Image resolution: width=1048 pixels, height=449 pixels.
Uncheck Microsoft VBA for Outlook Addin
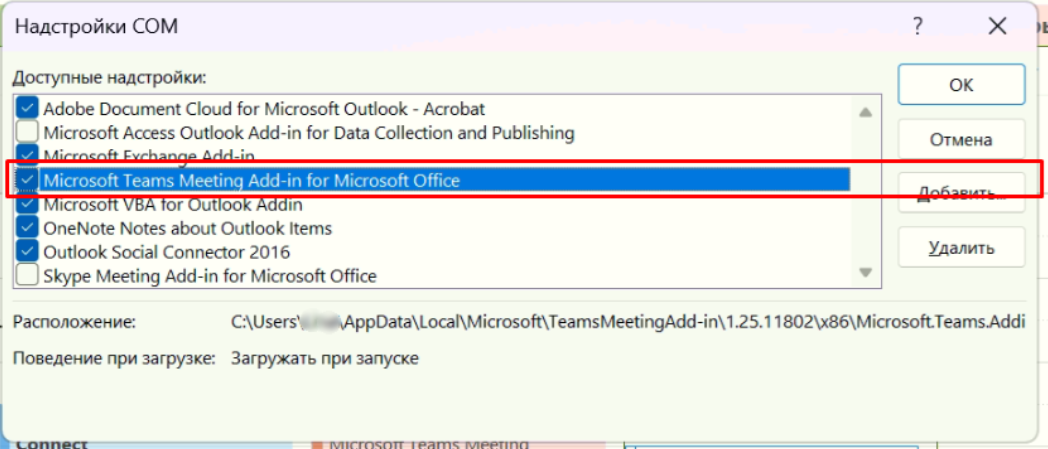click(27, 204)
